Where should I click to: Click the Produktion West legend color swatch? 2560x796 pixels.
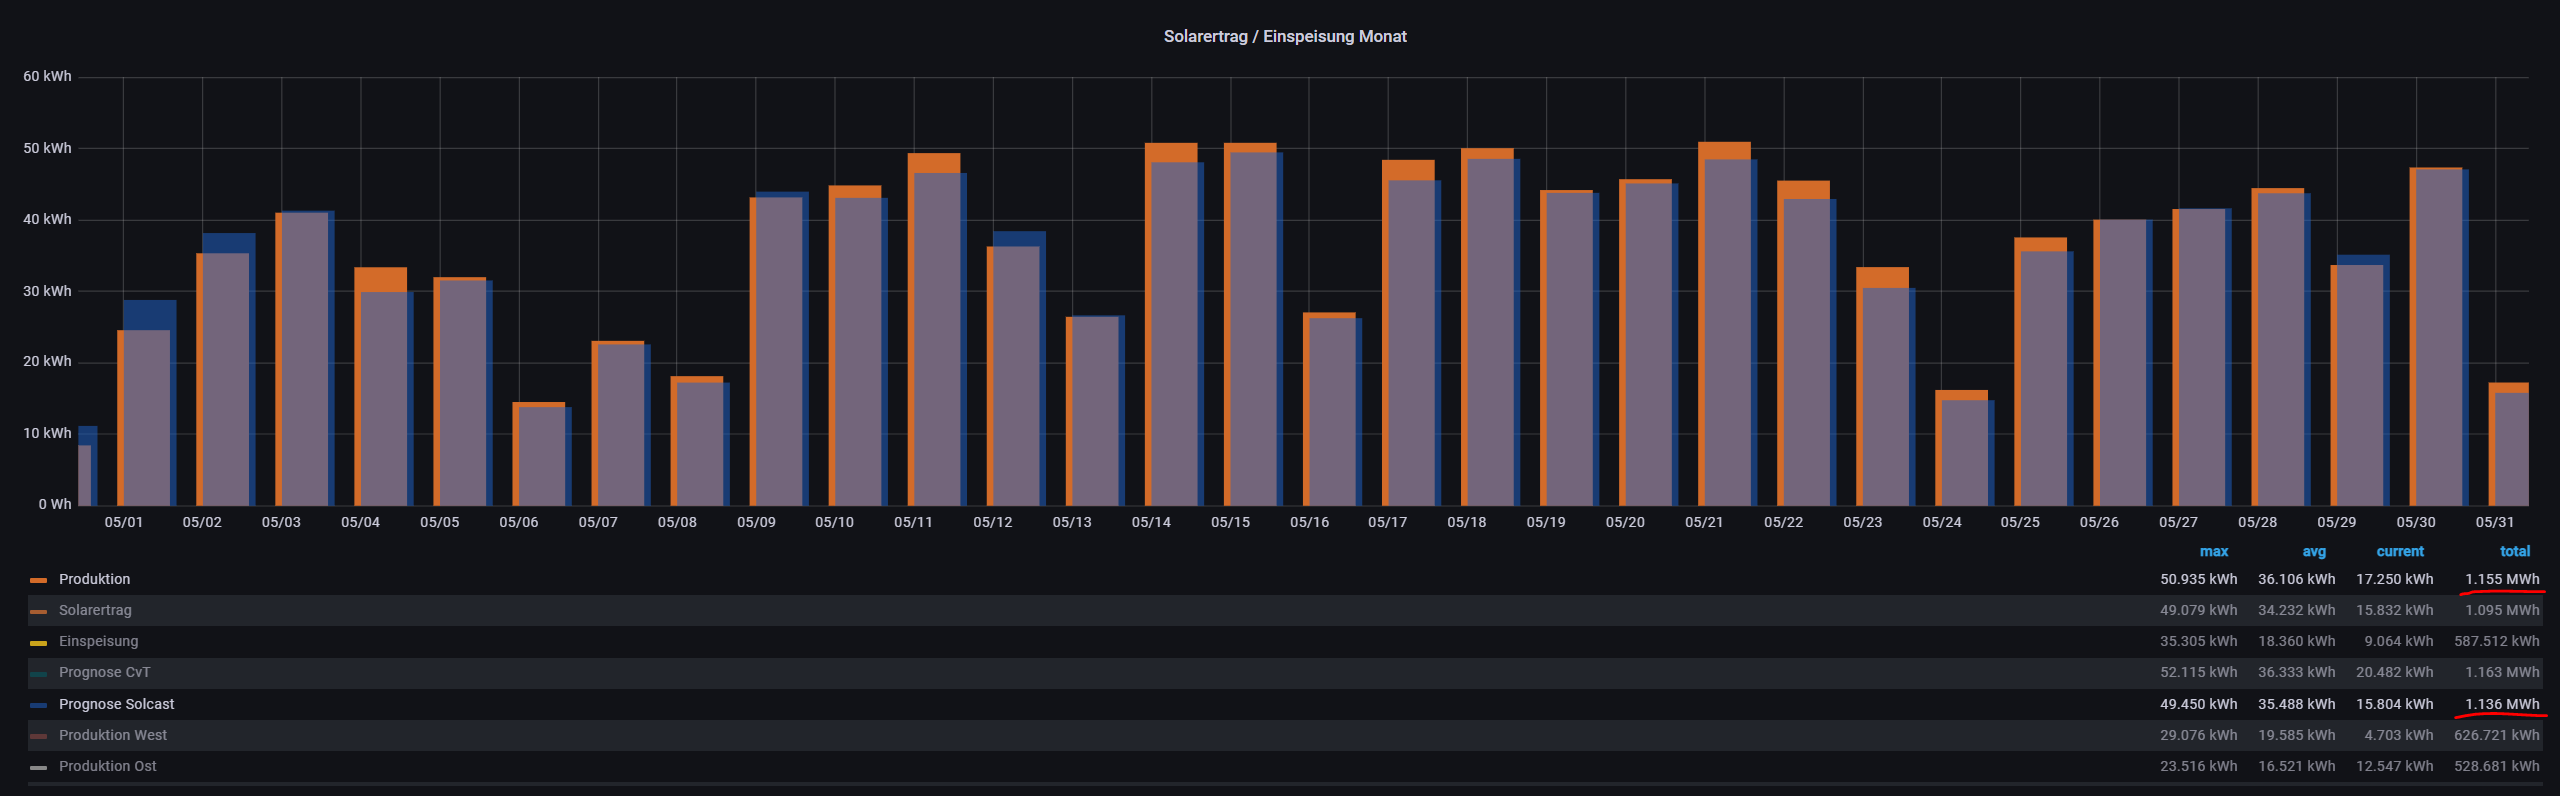coord(38,736)
